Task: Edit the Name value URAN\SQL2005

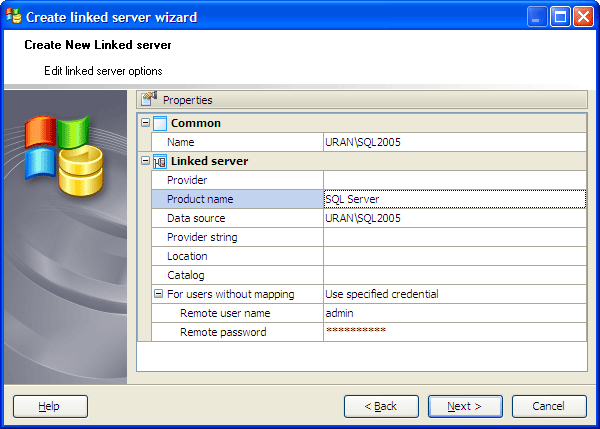Action: [455, 142]
